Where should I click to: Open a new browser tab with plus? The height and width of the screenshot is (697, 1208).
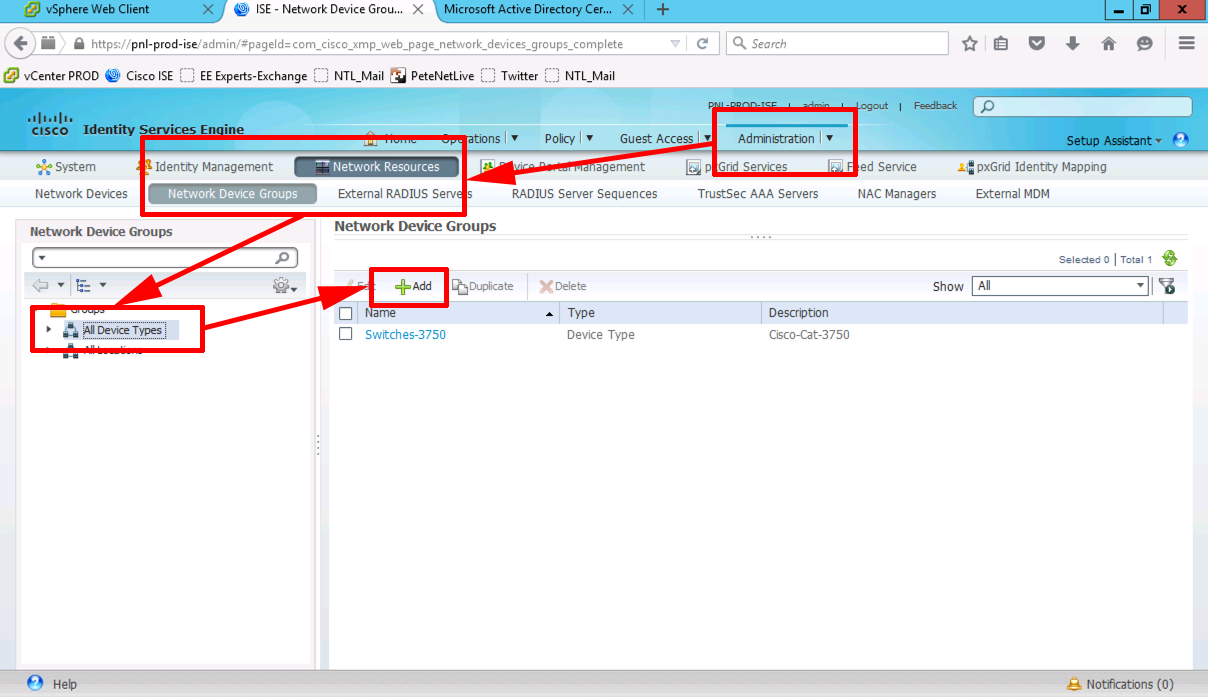(662, 10)
